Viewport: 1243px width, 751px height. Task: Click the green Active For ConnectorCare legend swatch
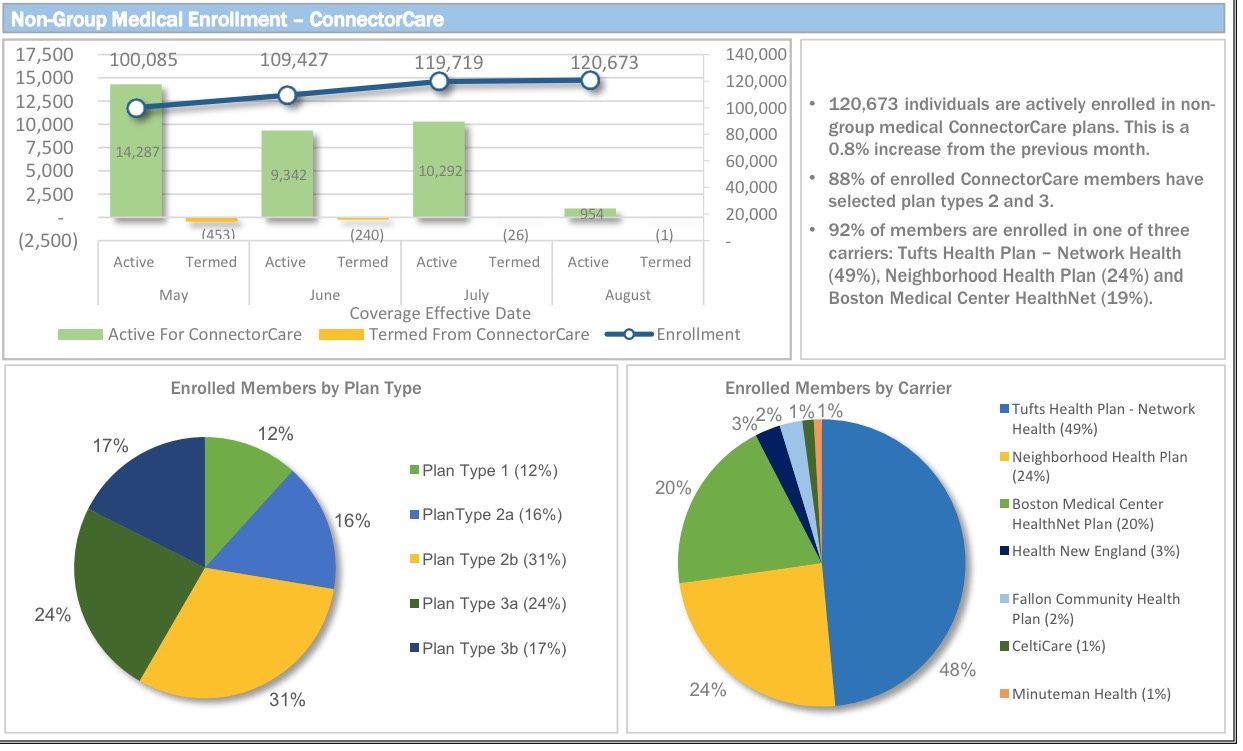[x=80, y=335]
